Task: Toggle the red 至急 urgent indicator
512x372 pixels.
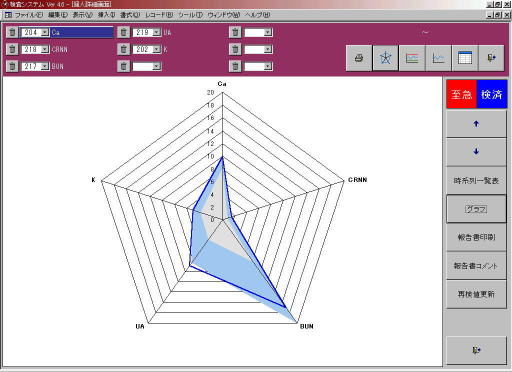Action: (x=461, y=94)
